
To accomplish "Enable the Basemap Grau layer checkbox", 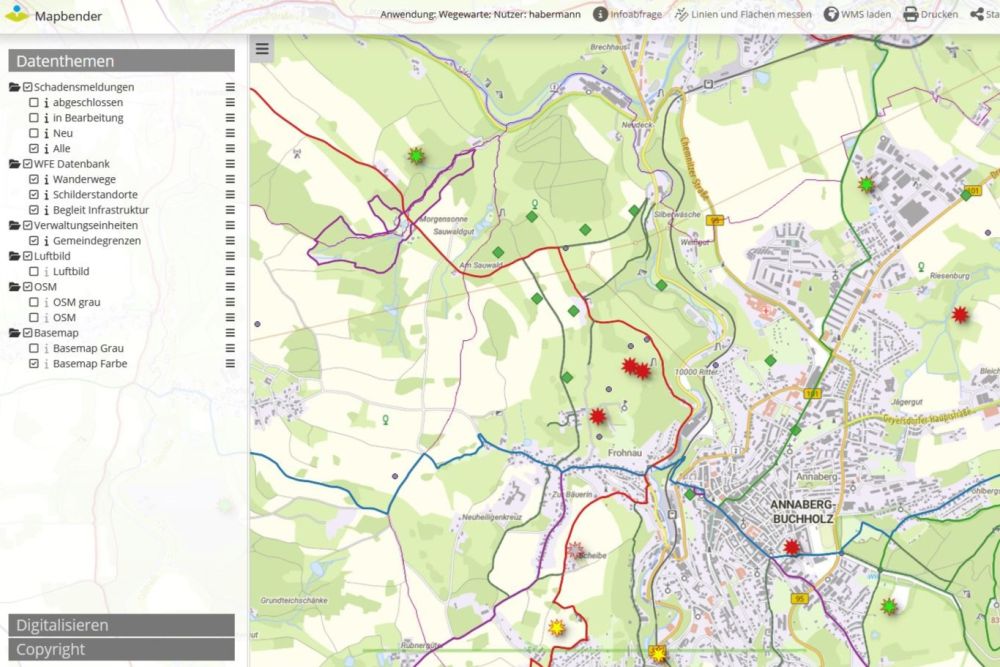I will 34,348.
